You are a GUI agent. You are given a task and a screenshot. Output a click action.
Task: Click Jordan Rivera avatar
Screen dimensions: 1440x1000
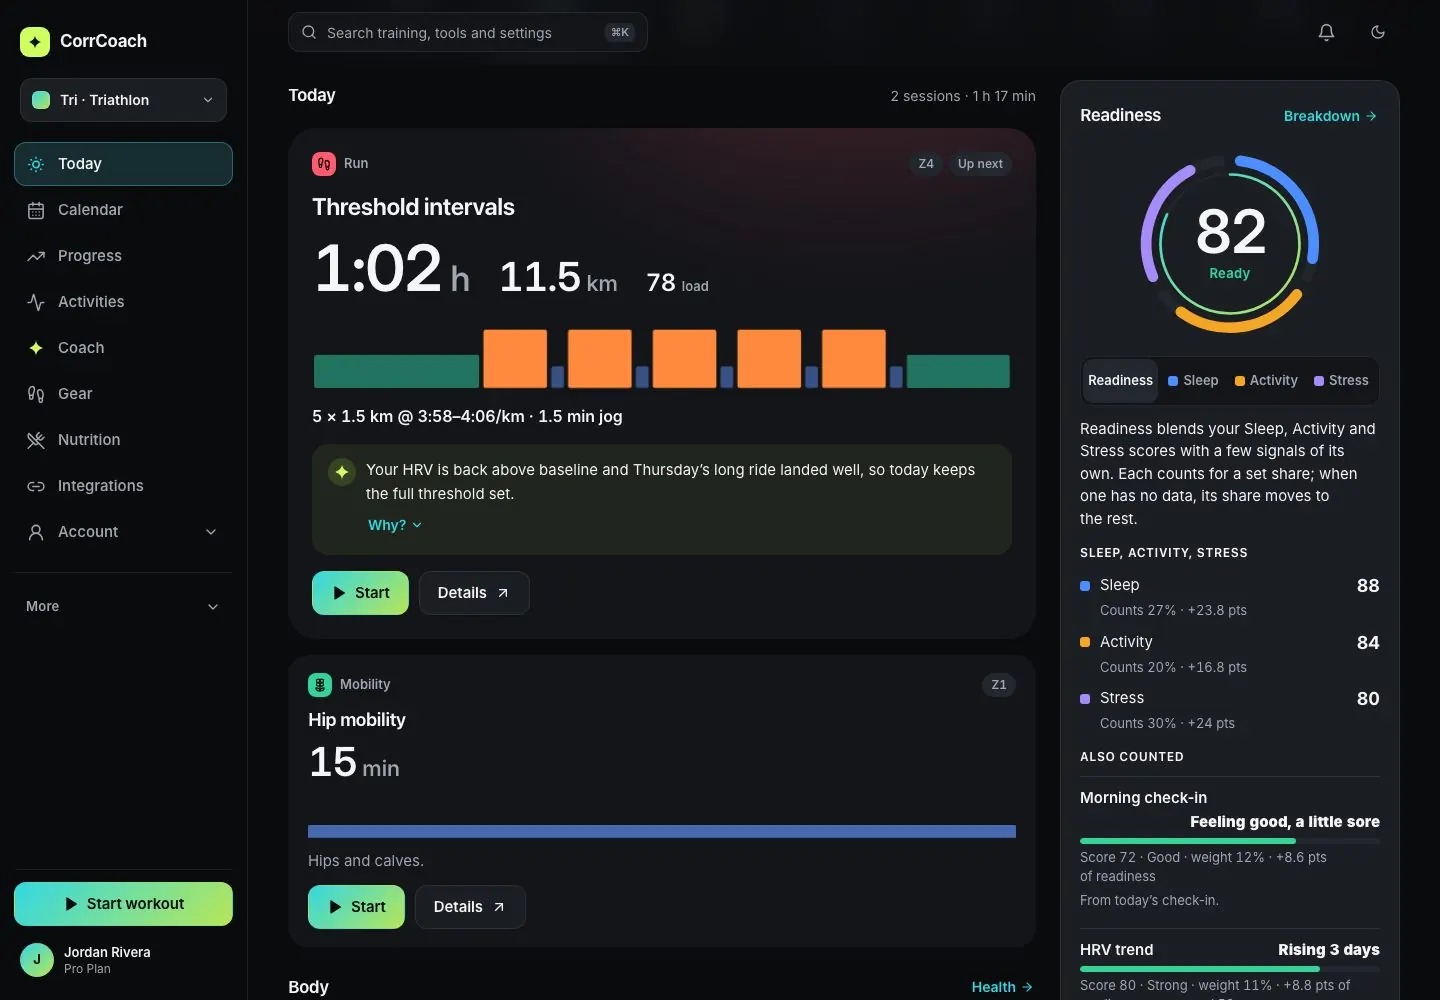click(37, 960)
